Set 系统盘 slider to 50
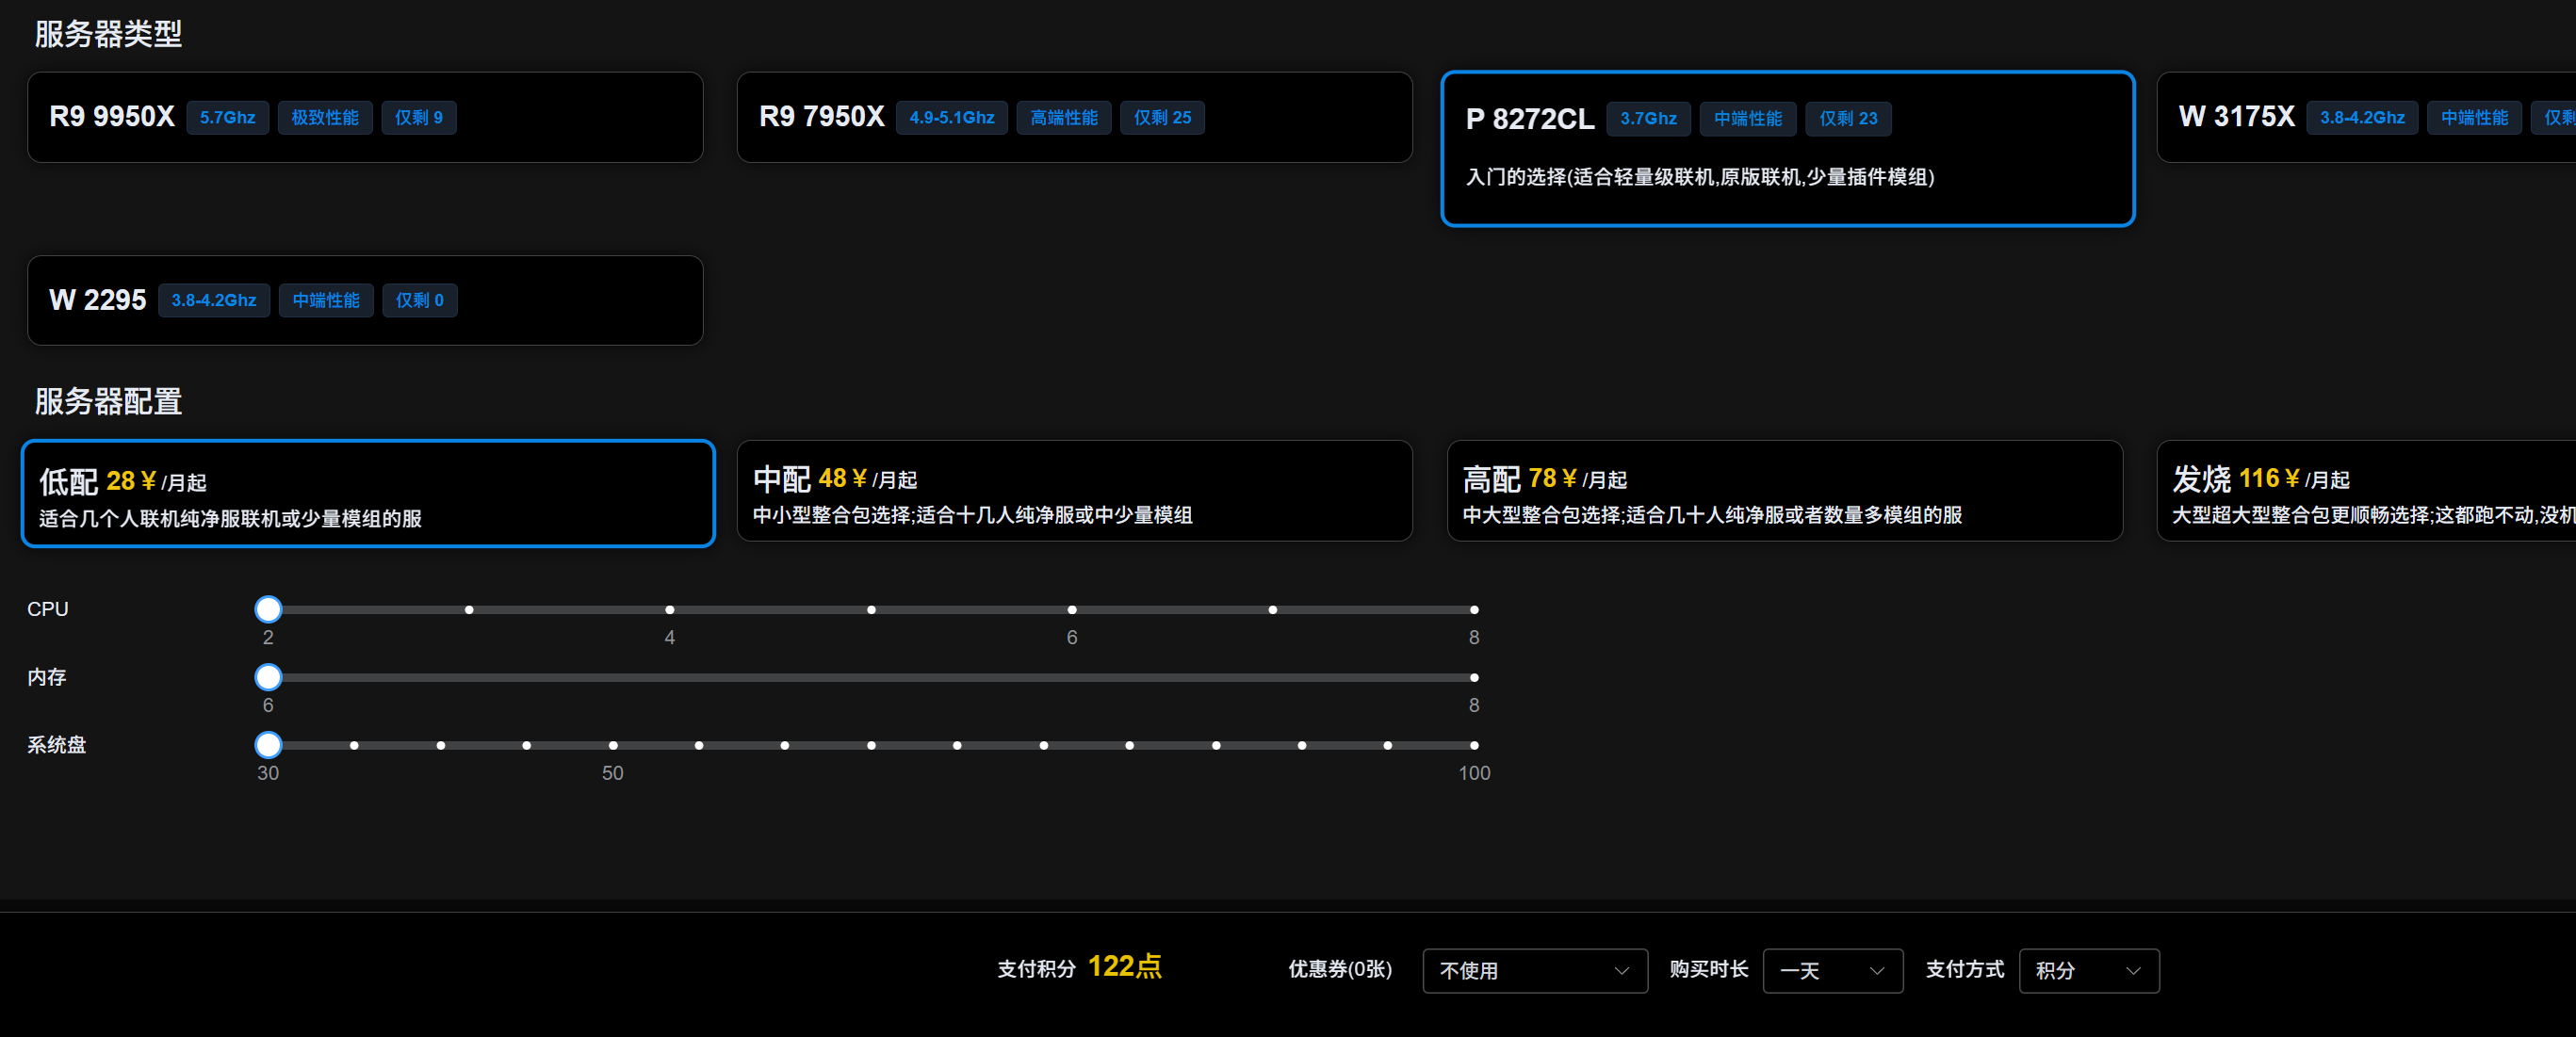Viewport: 2576px width, 1037px height. coord(613,746)
